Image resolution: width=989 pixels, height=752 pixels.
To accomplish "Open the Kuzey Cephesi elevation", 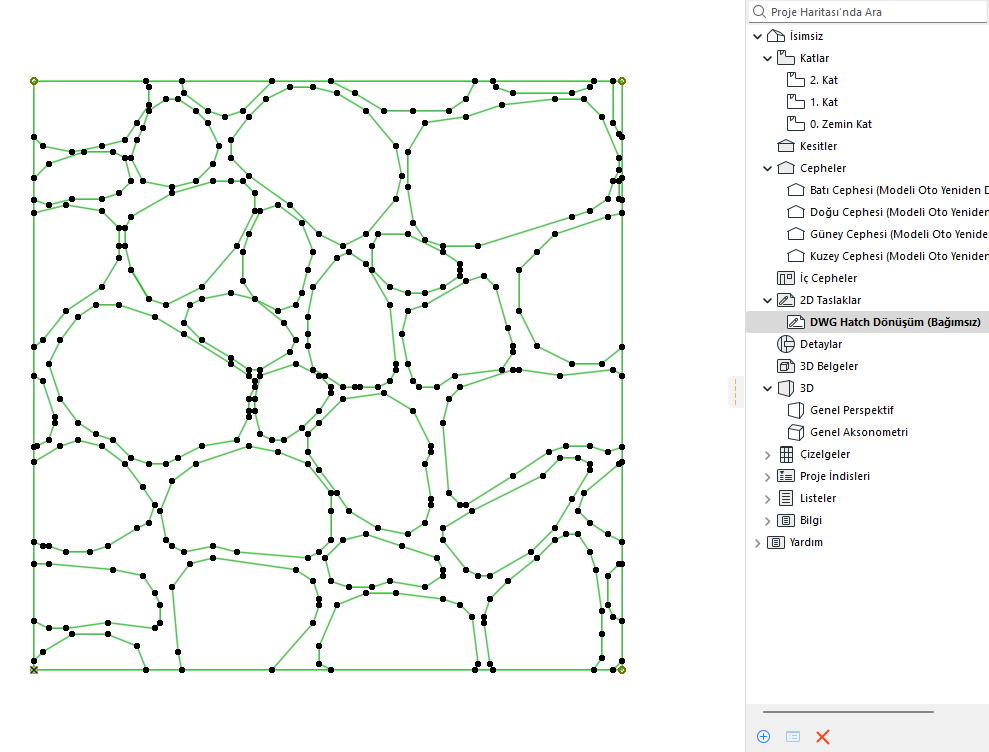I will [899, 256].
